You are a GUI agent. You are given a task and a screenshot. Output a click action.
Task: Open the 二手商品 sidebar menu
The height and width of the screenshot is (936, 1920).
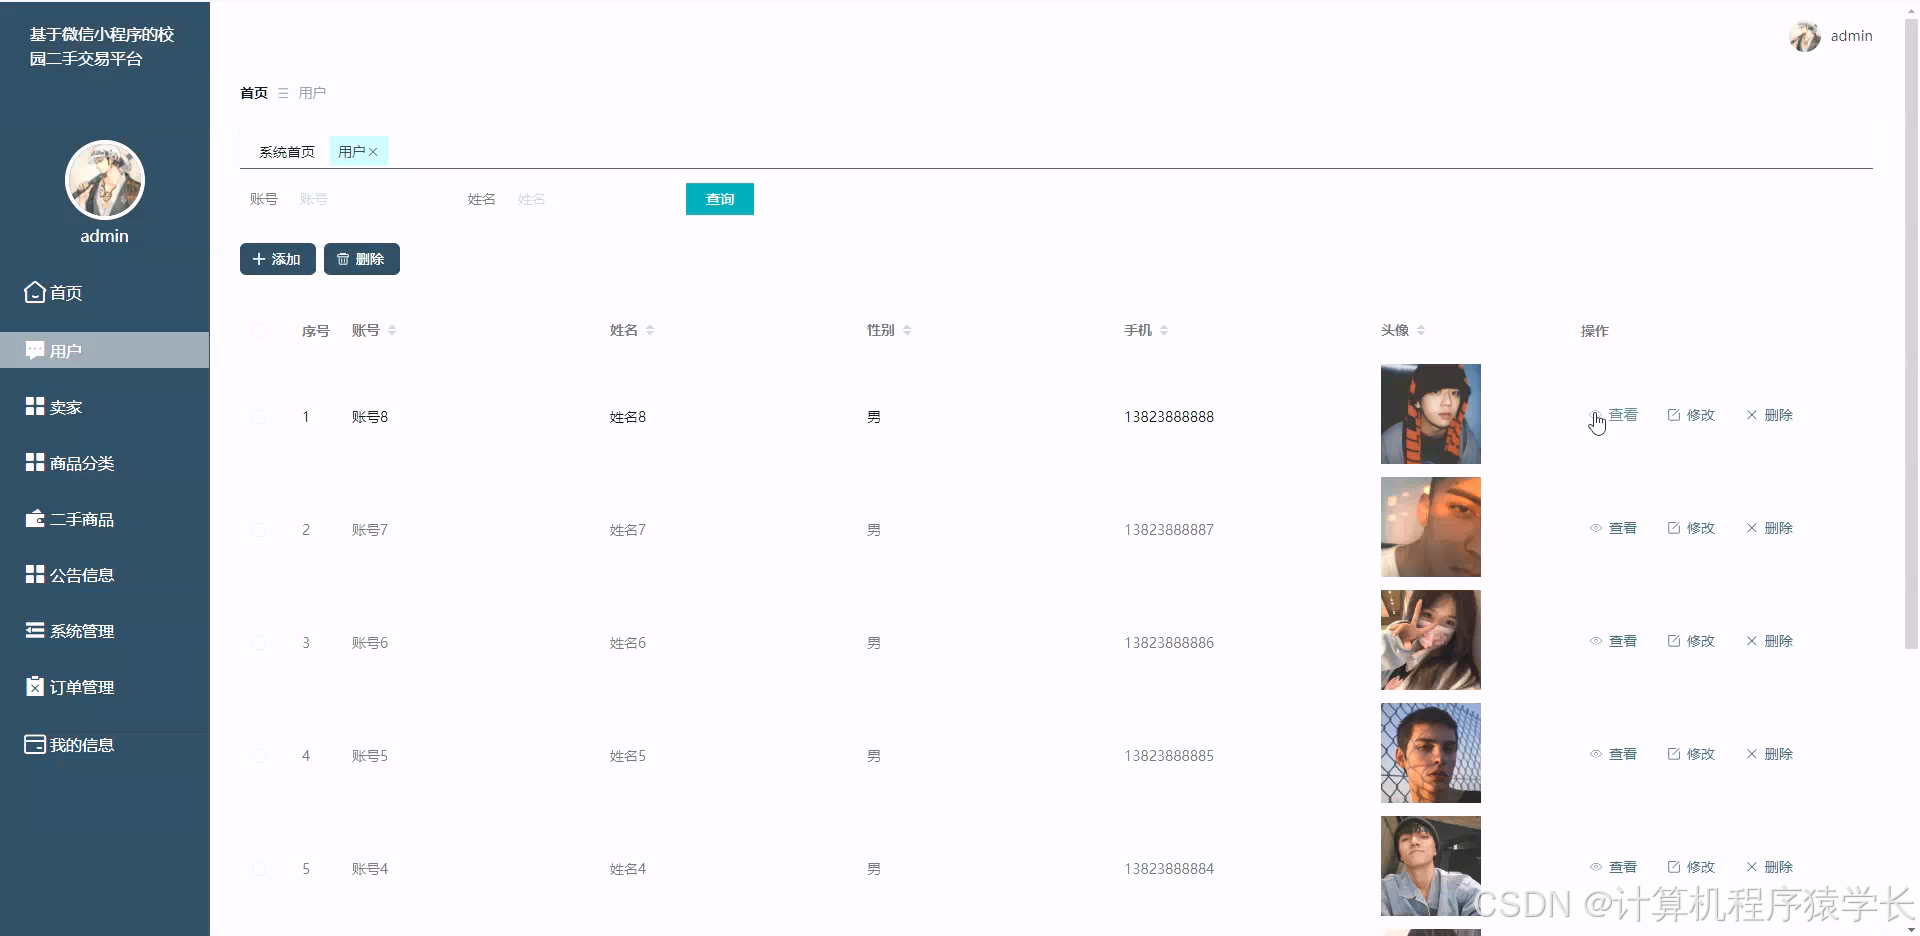click(104, 519)
